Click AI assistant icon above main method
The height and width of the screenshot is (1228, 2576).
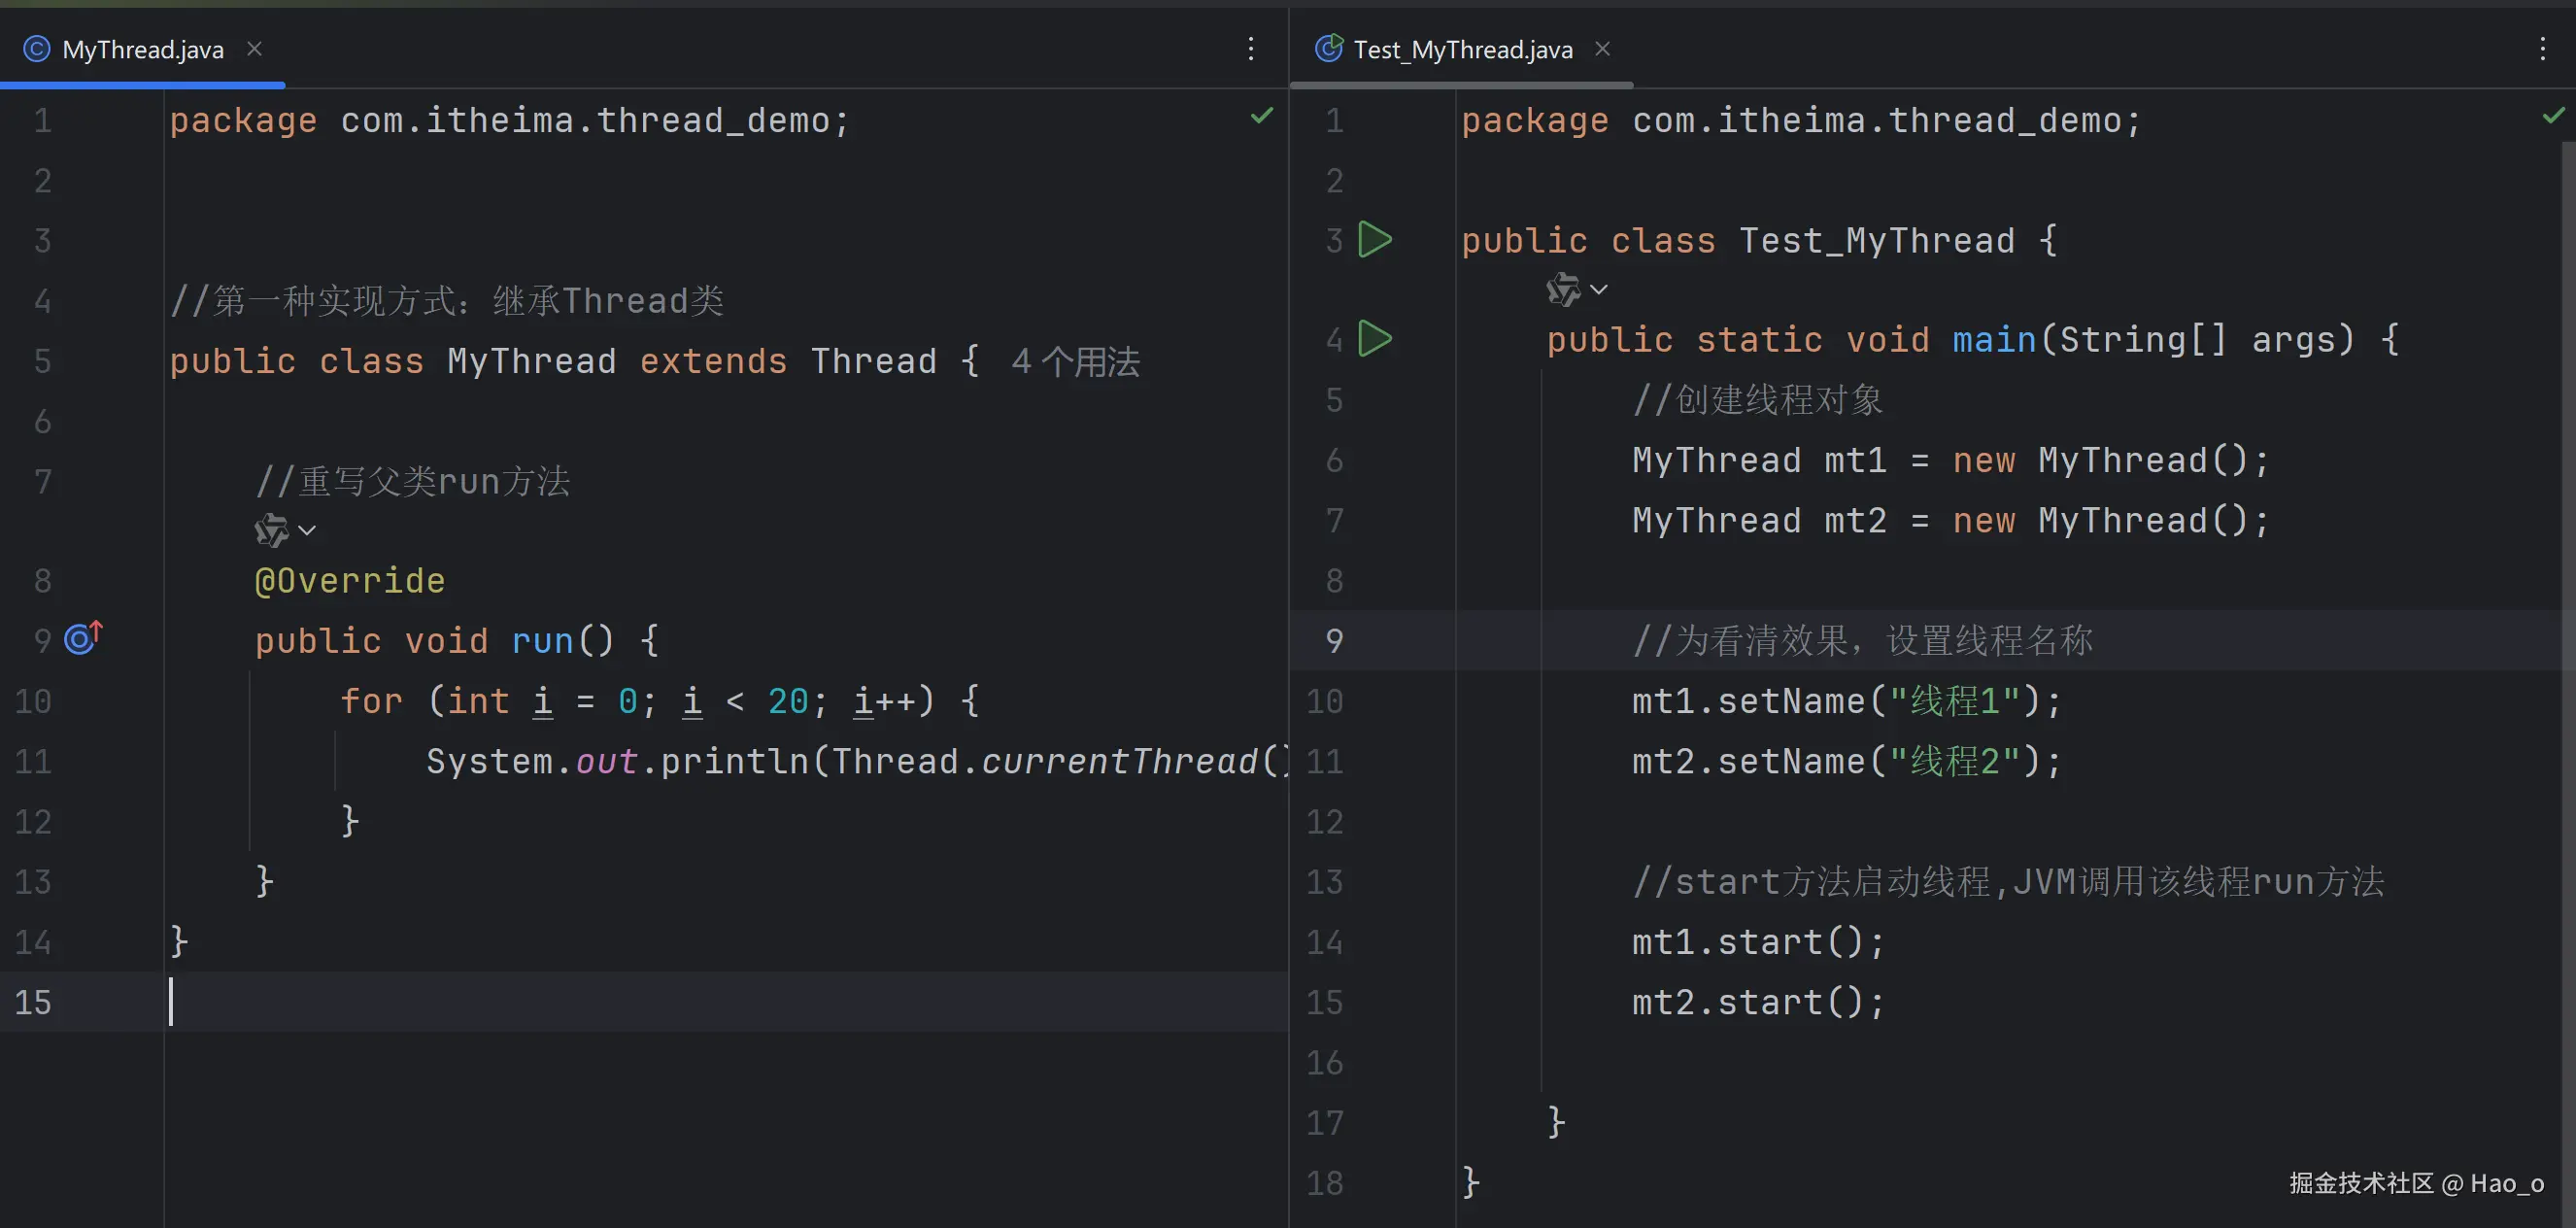(x=1563, y=289)
